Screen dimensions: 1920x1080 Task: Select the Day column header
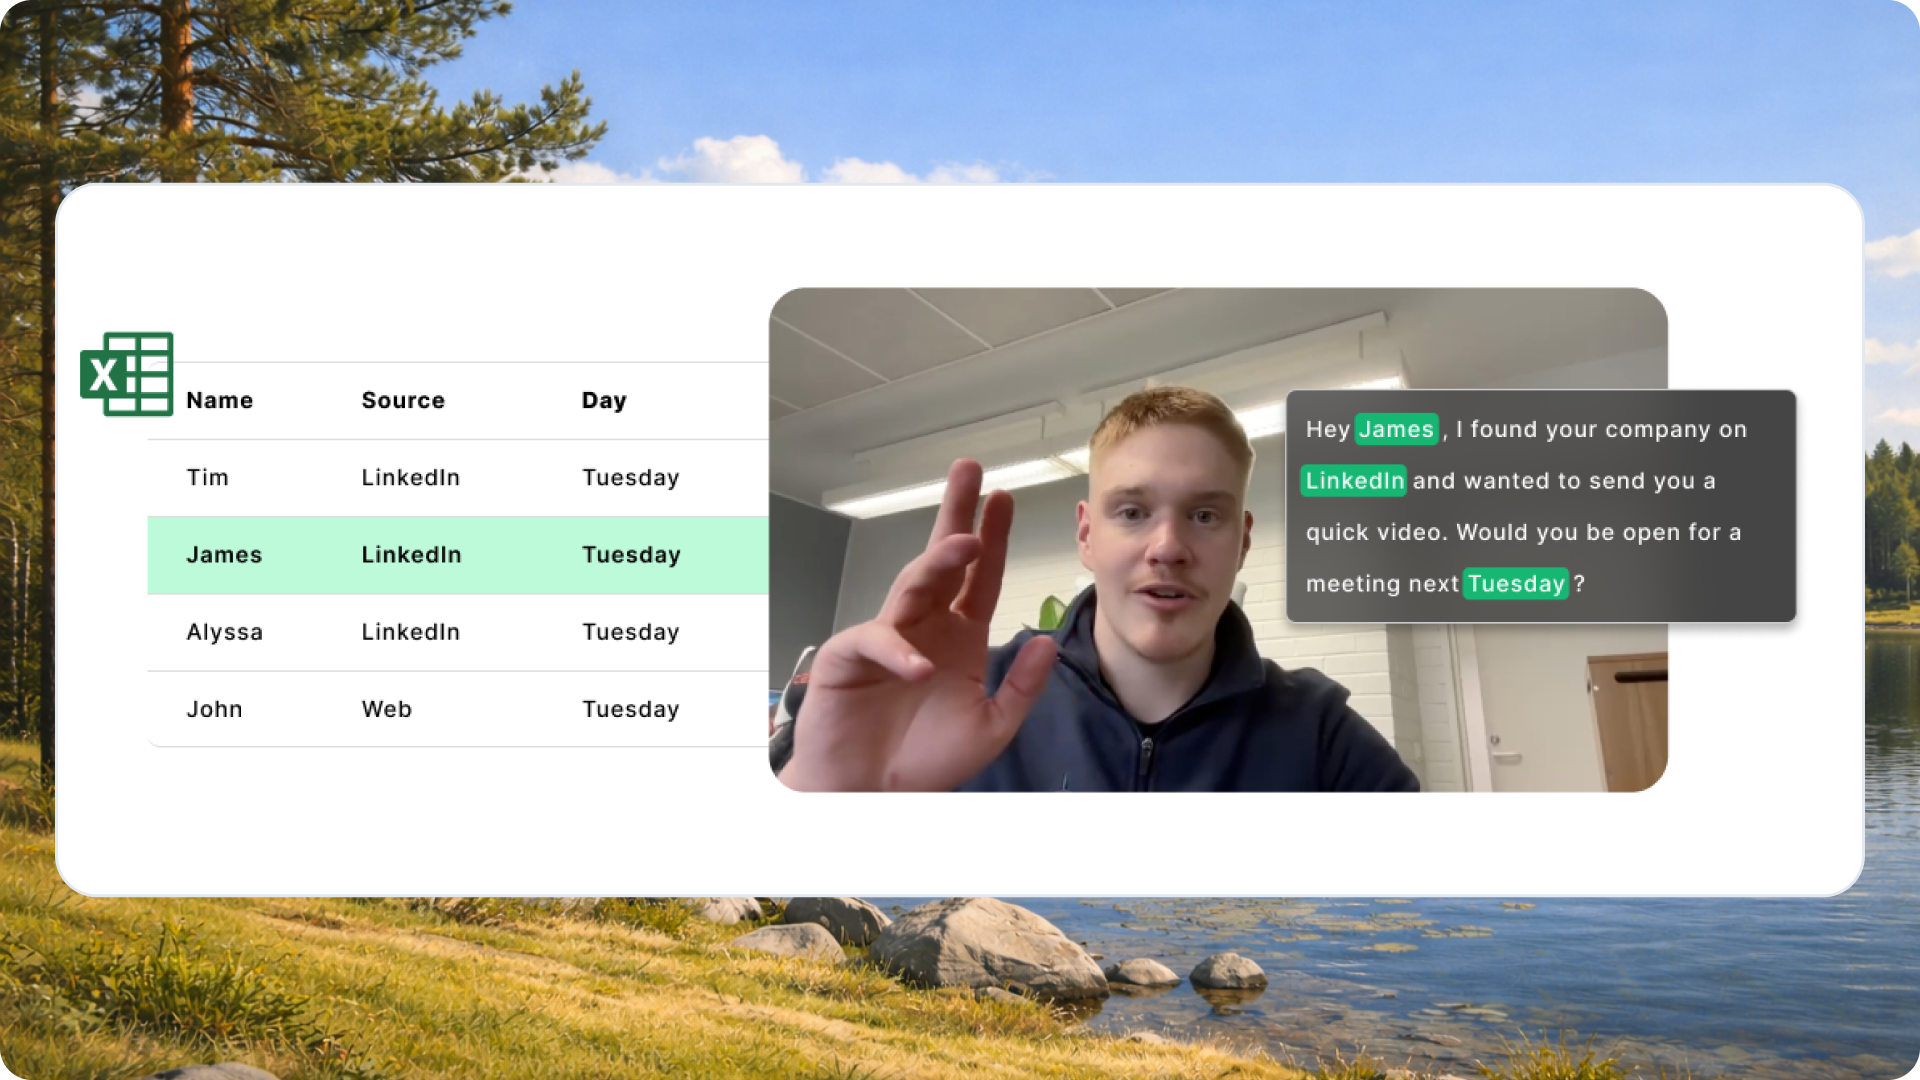coord(604,400)
